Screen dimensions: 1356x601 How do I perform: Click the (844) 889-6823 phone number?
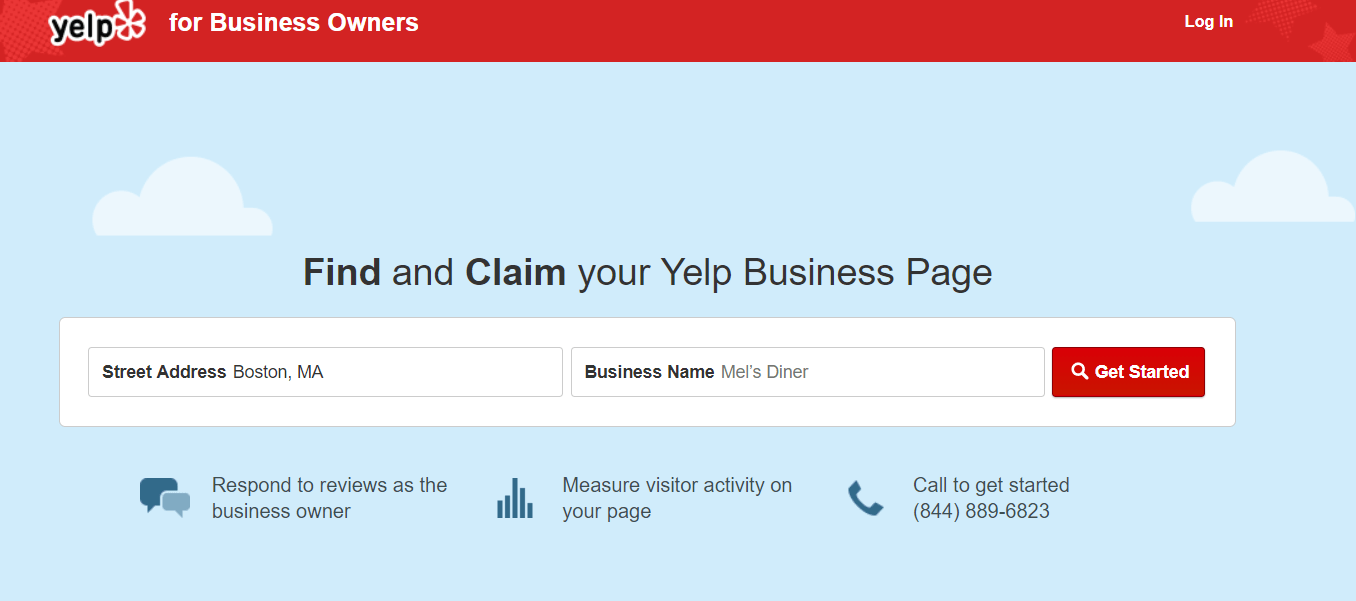981,512
